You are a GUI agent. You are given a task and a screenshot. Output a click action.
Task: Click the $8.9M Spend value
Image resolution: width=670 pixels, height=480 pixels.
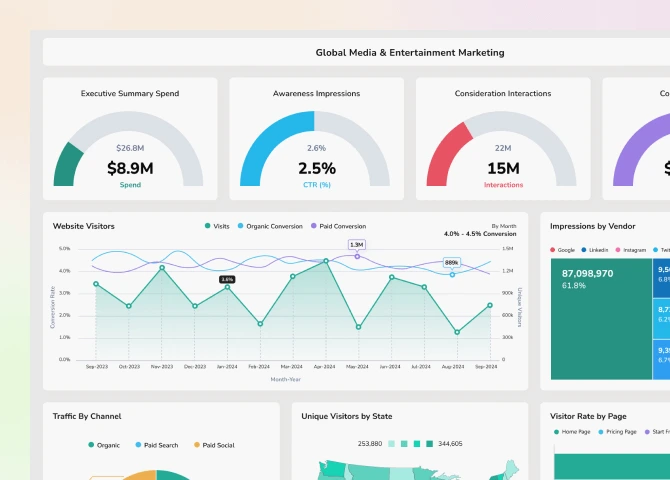130,169
